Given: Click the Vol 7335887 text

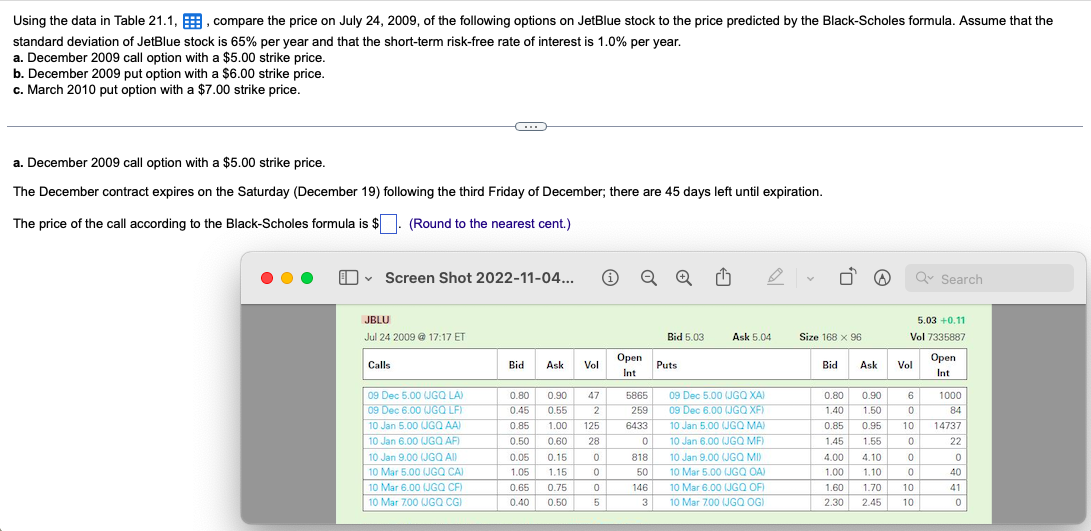Looking at the screenshot, I should [x=938, y=337].
